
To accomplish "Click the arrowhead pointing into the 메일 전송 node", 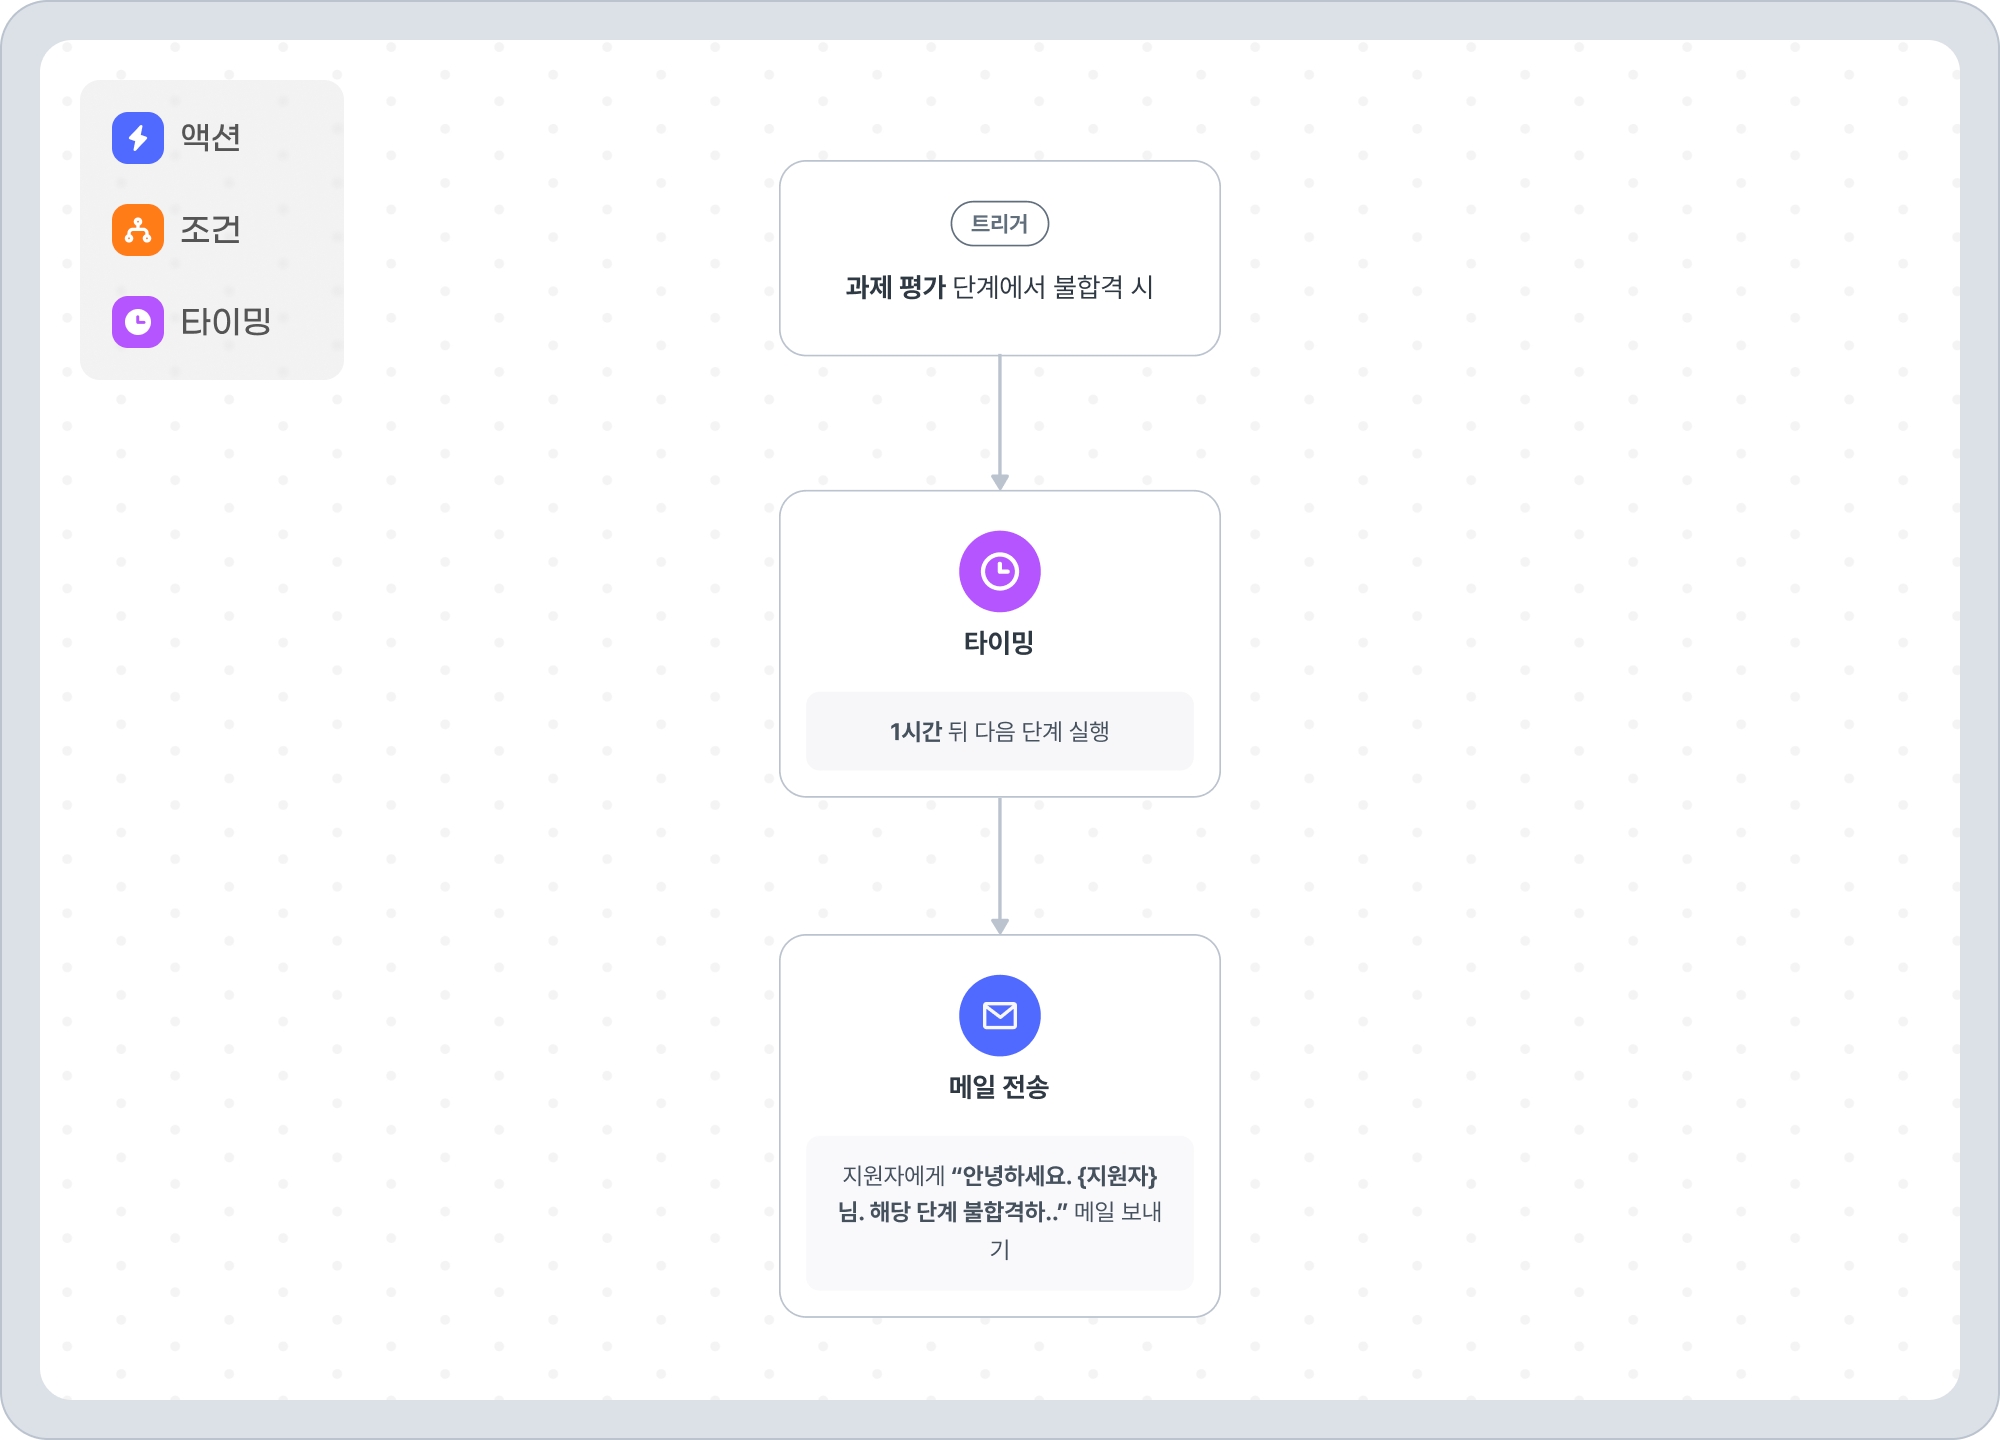I will pyautogui.click(x=999, y=926).
